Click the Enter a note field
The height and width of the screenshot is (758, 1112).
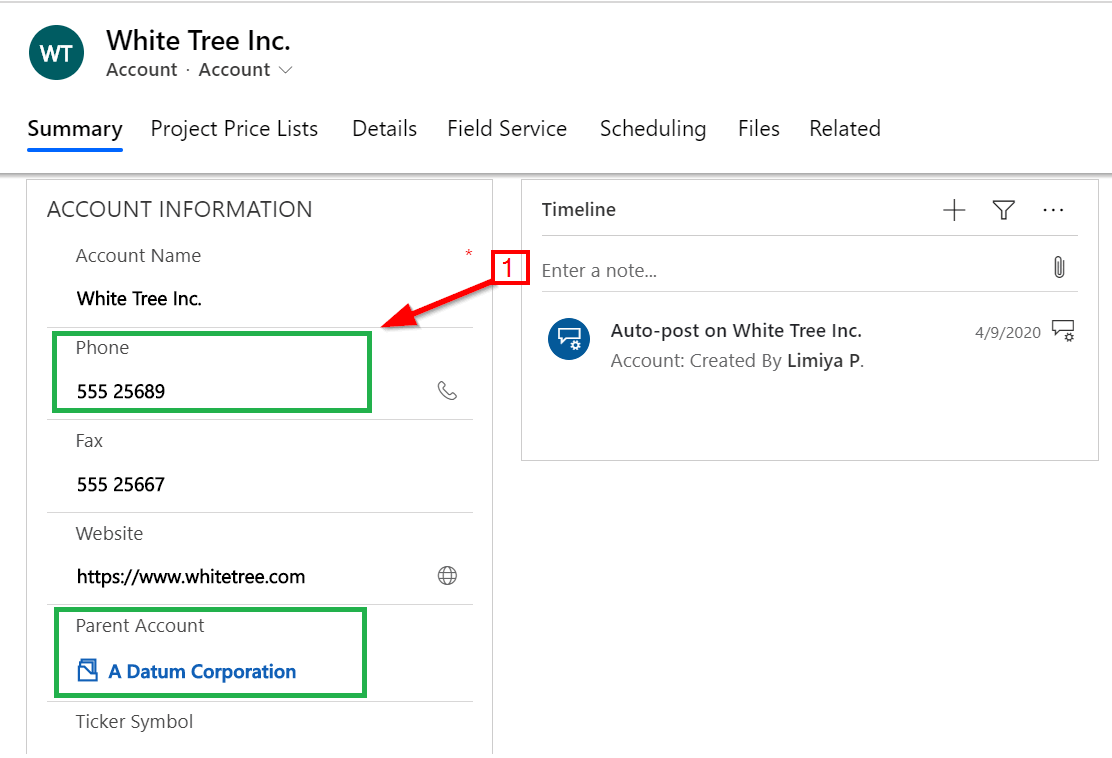pyautogui.click(x=780, y=271)
